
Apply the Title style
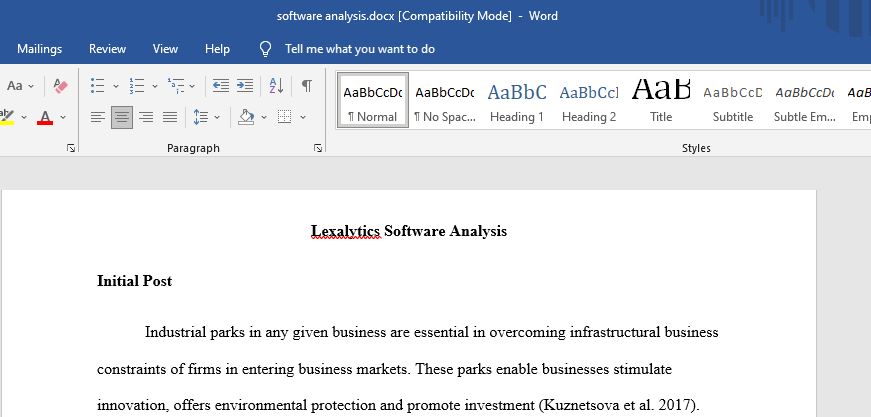click(661, 101)
